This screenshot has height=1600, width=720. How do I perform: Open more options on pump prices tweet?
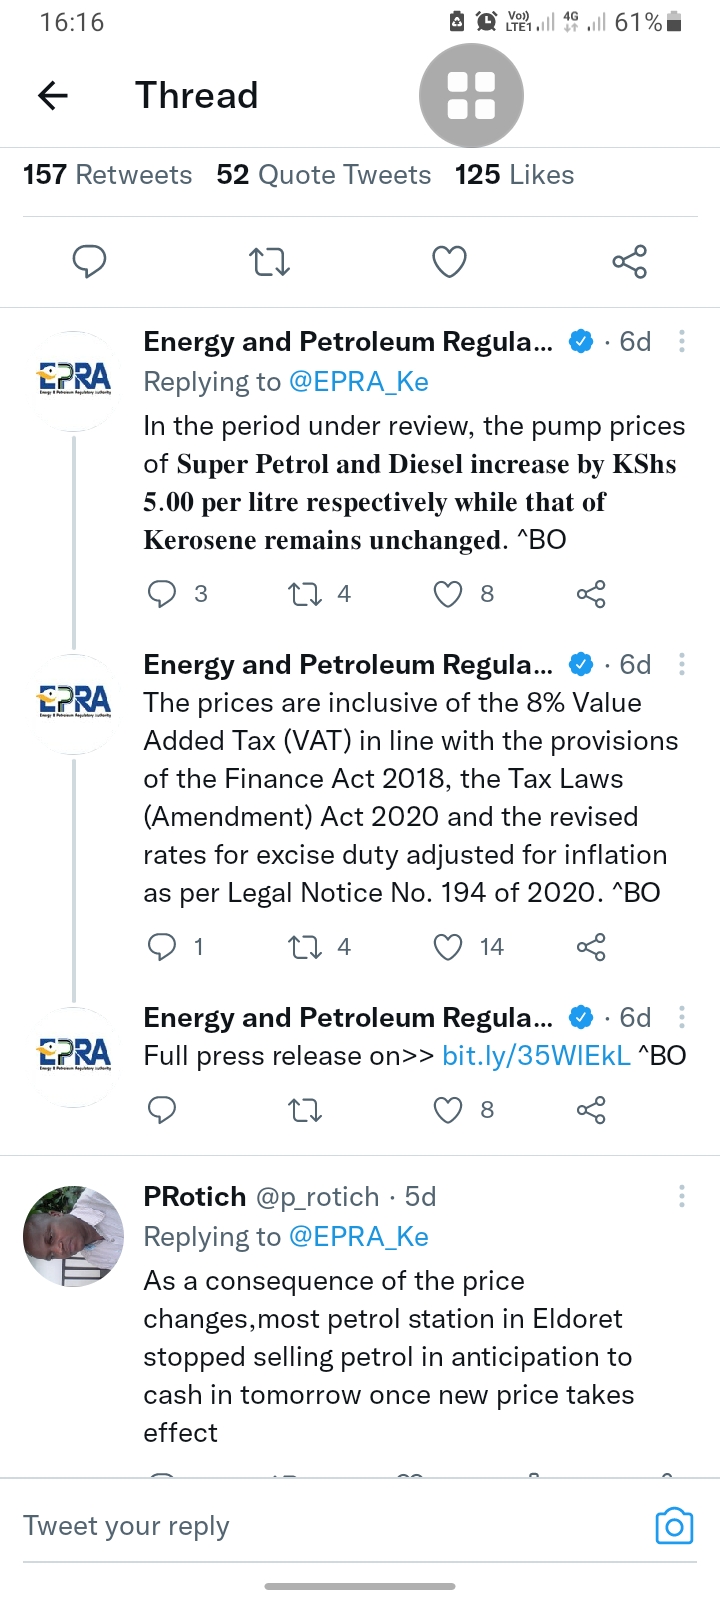tap(682, 342)
